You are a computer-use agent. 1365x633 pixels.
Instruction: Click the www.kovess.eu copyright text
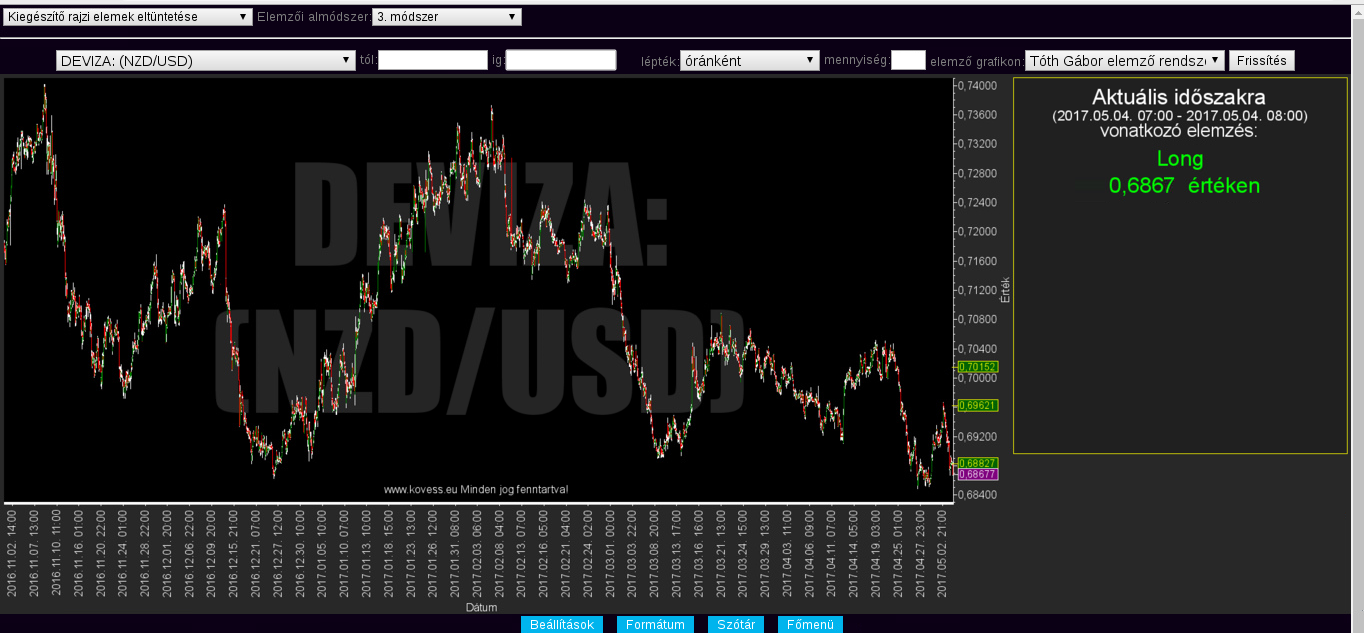pos(476,490)
